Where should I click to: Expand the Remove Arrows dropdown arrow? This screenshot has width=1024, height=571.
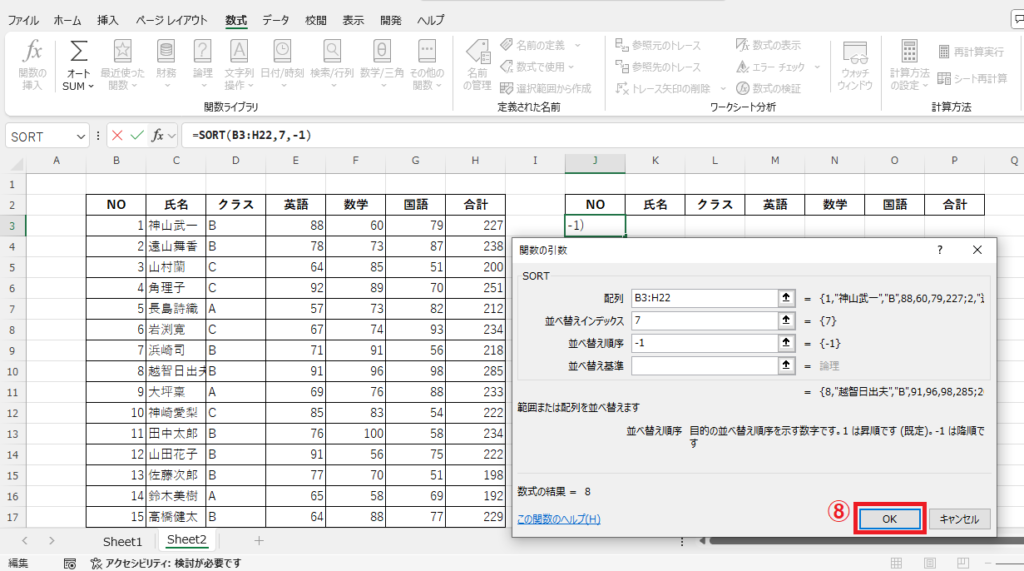(723, 88)
